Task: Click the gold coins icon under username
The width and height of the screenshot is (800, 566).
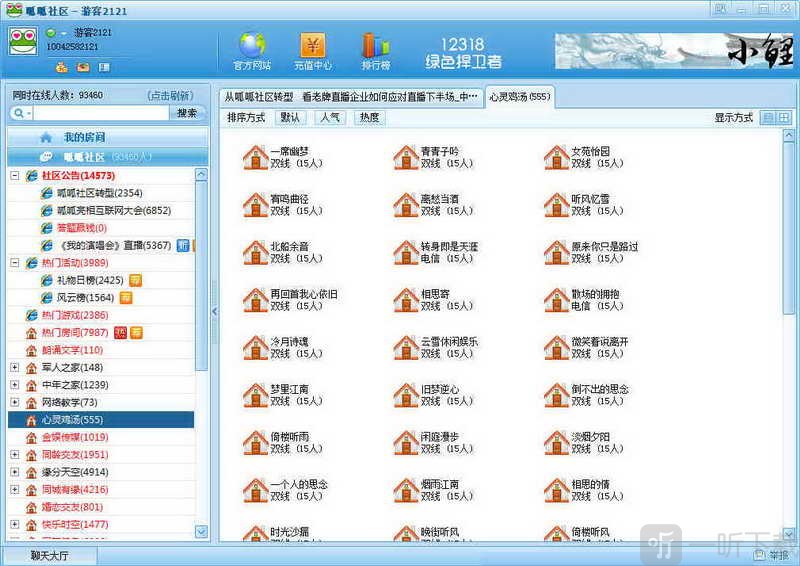Action: (62, 67)
